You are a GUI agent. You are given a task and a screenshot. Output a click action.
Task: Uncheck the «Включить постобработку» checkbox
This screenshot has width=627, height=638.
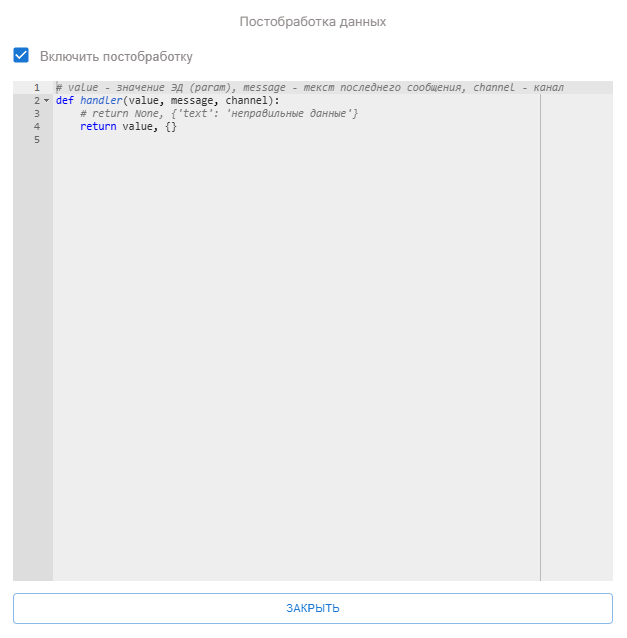point(21,56)
